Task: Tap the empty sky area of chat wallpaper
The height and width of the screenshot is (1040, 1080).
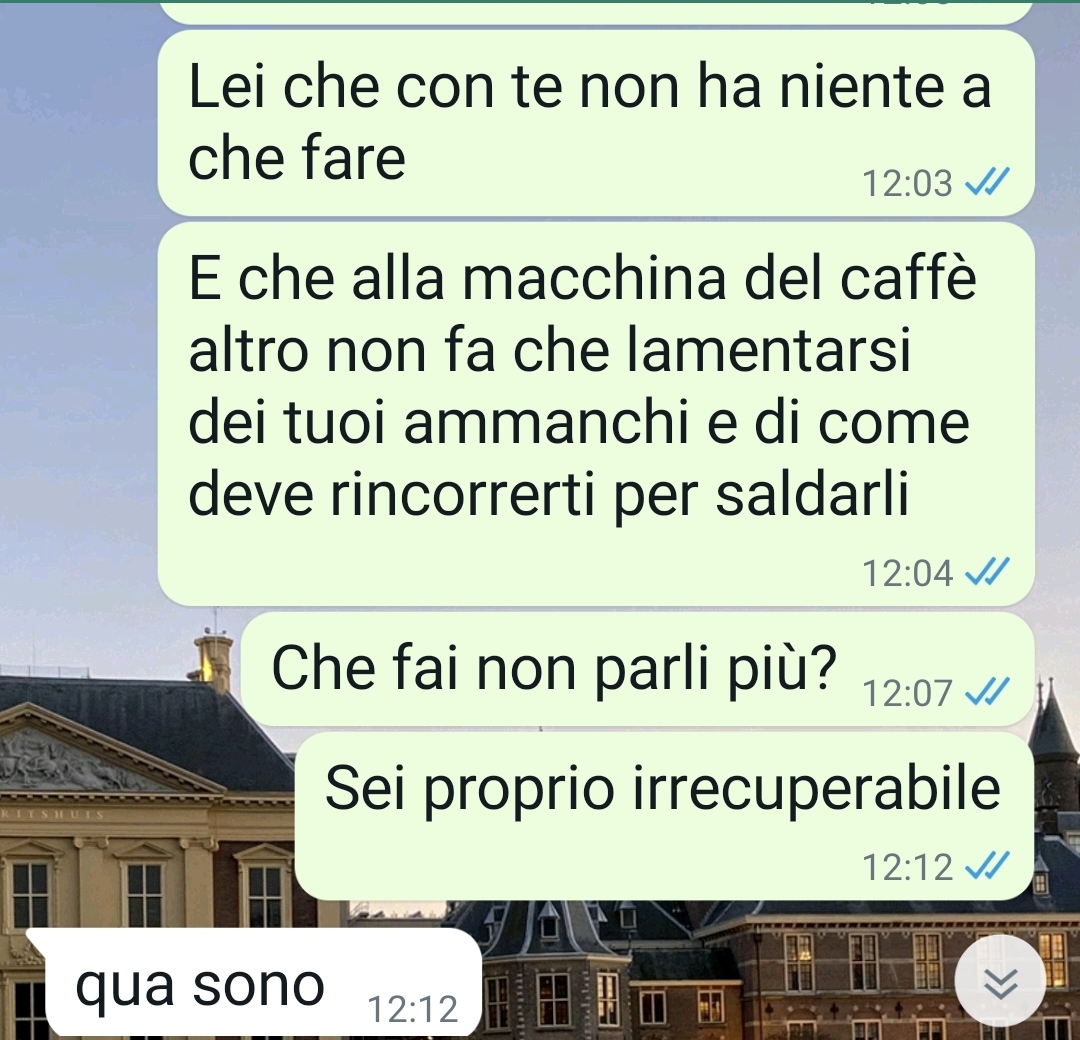Action: tap(76, 344)
